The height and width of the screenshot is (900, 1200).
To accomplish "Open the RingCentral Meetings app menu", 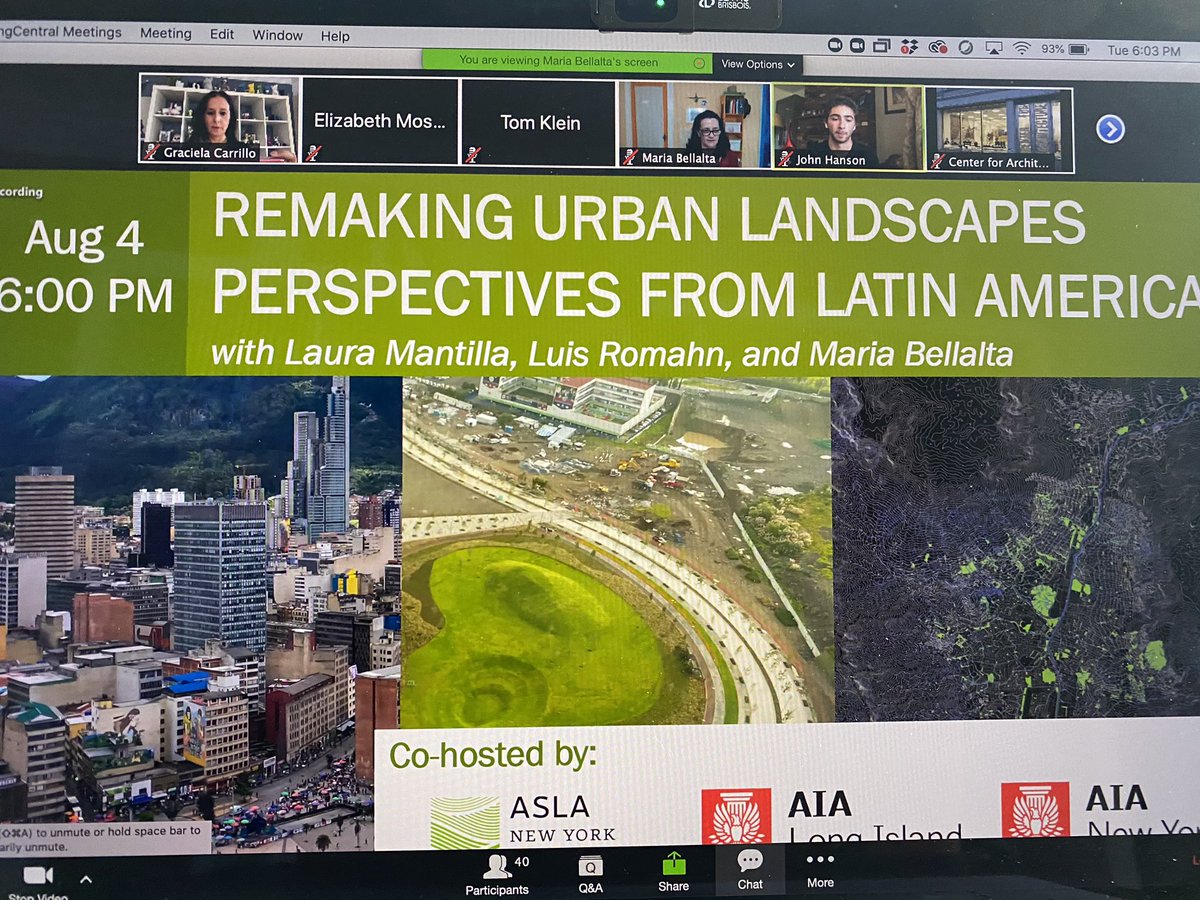I will [61, 32].
